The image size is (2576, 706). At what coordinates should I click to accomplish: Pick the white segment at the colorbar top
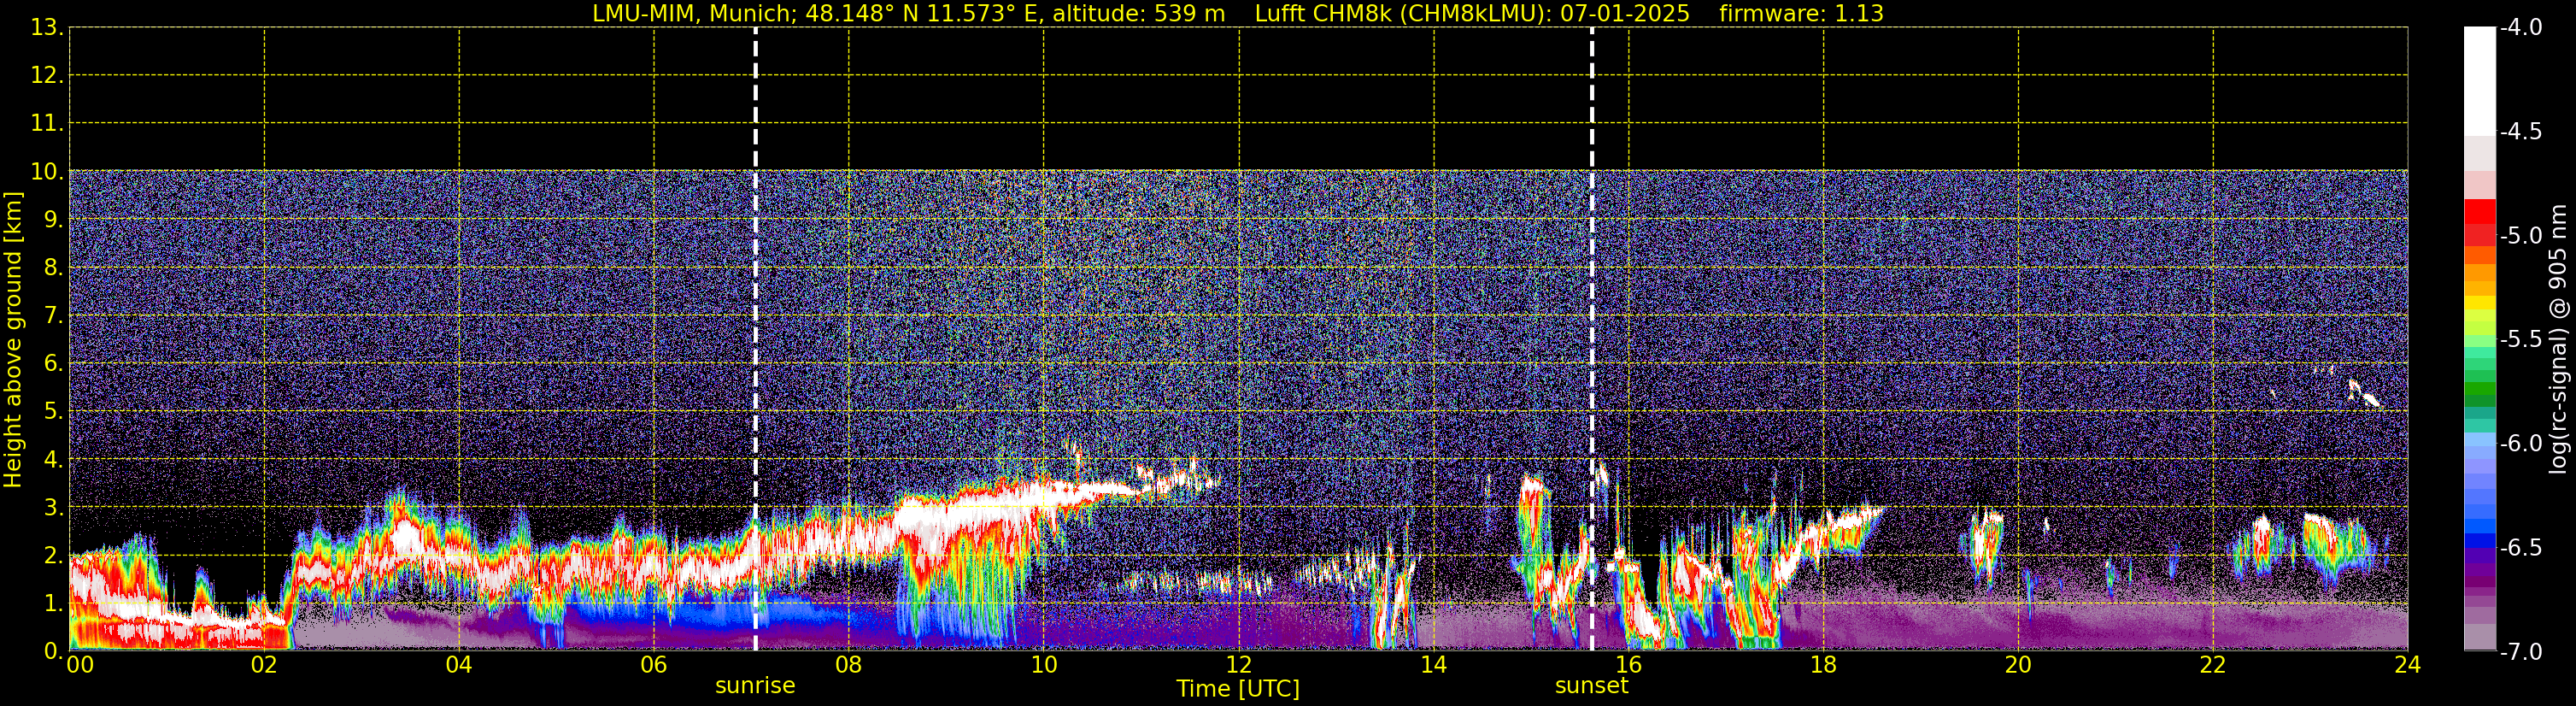[2479, 81]
